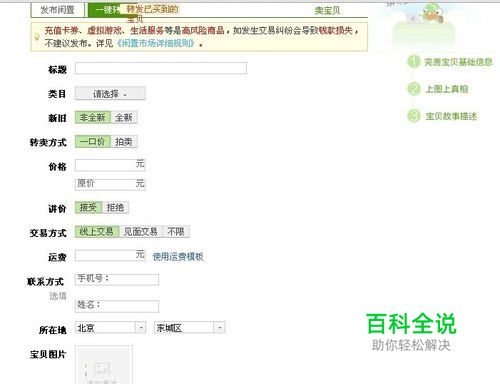The height and width of the screenshot is (384, 500).
Task: Click the 价格 input field
Action: pos(110,165)
